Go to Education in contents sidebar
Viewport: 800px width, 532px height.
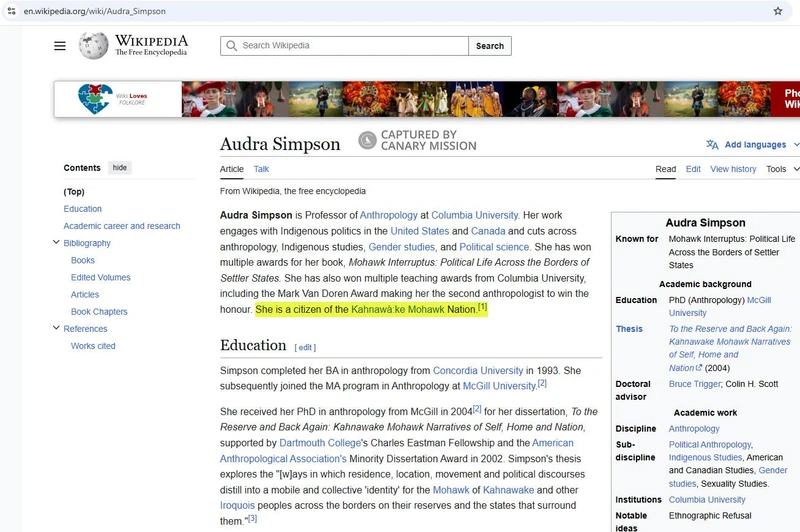[83, 209]
